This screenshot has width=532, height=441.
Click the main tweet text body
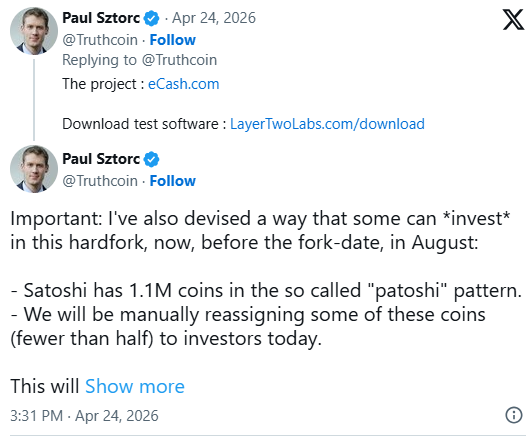266,278
